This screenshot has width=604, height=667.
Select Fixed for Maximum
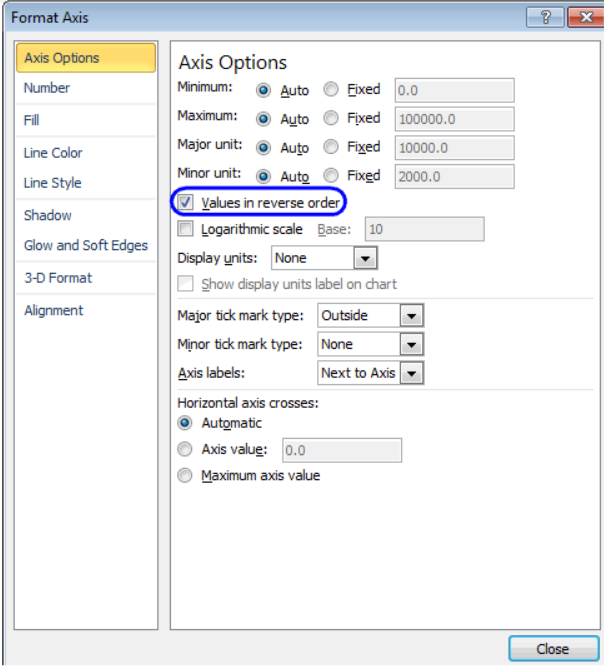pos(331,118)
